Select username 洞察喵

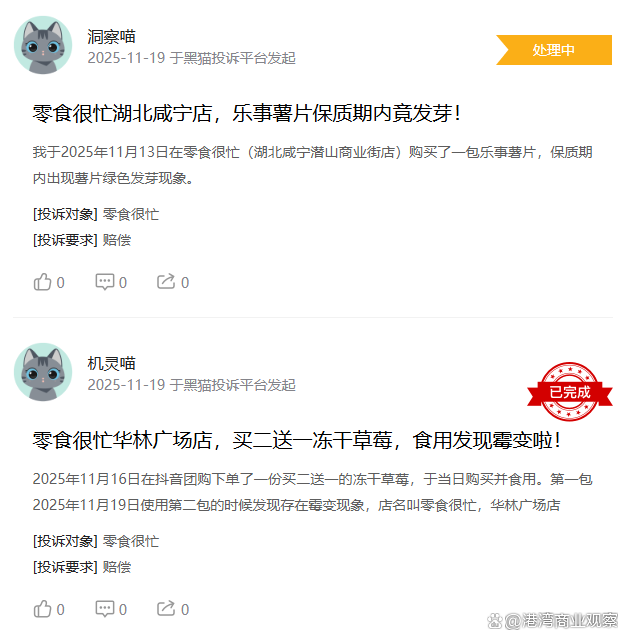click(111, 37)
